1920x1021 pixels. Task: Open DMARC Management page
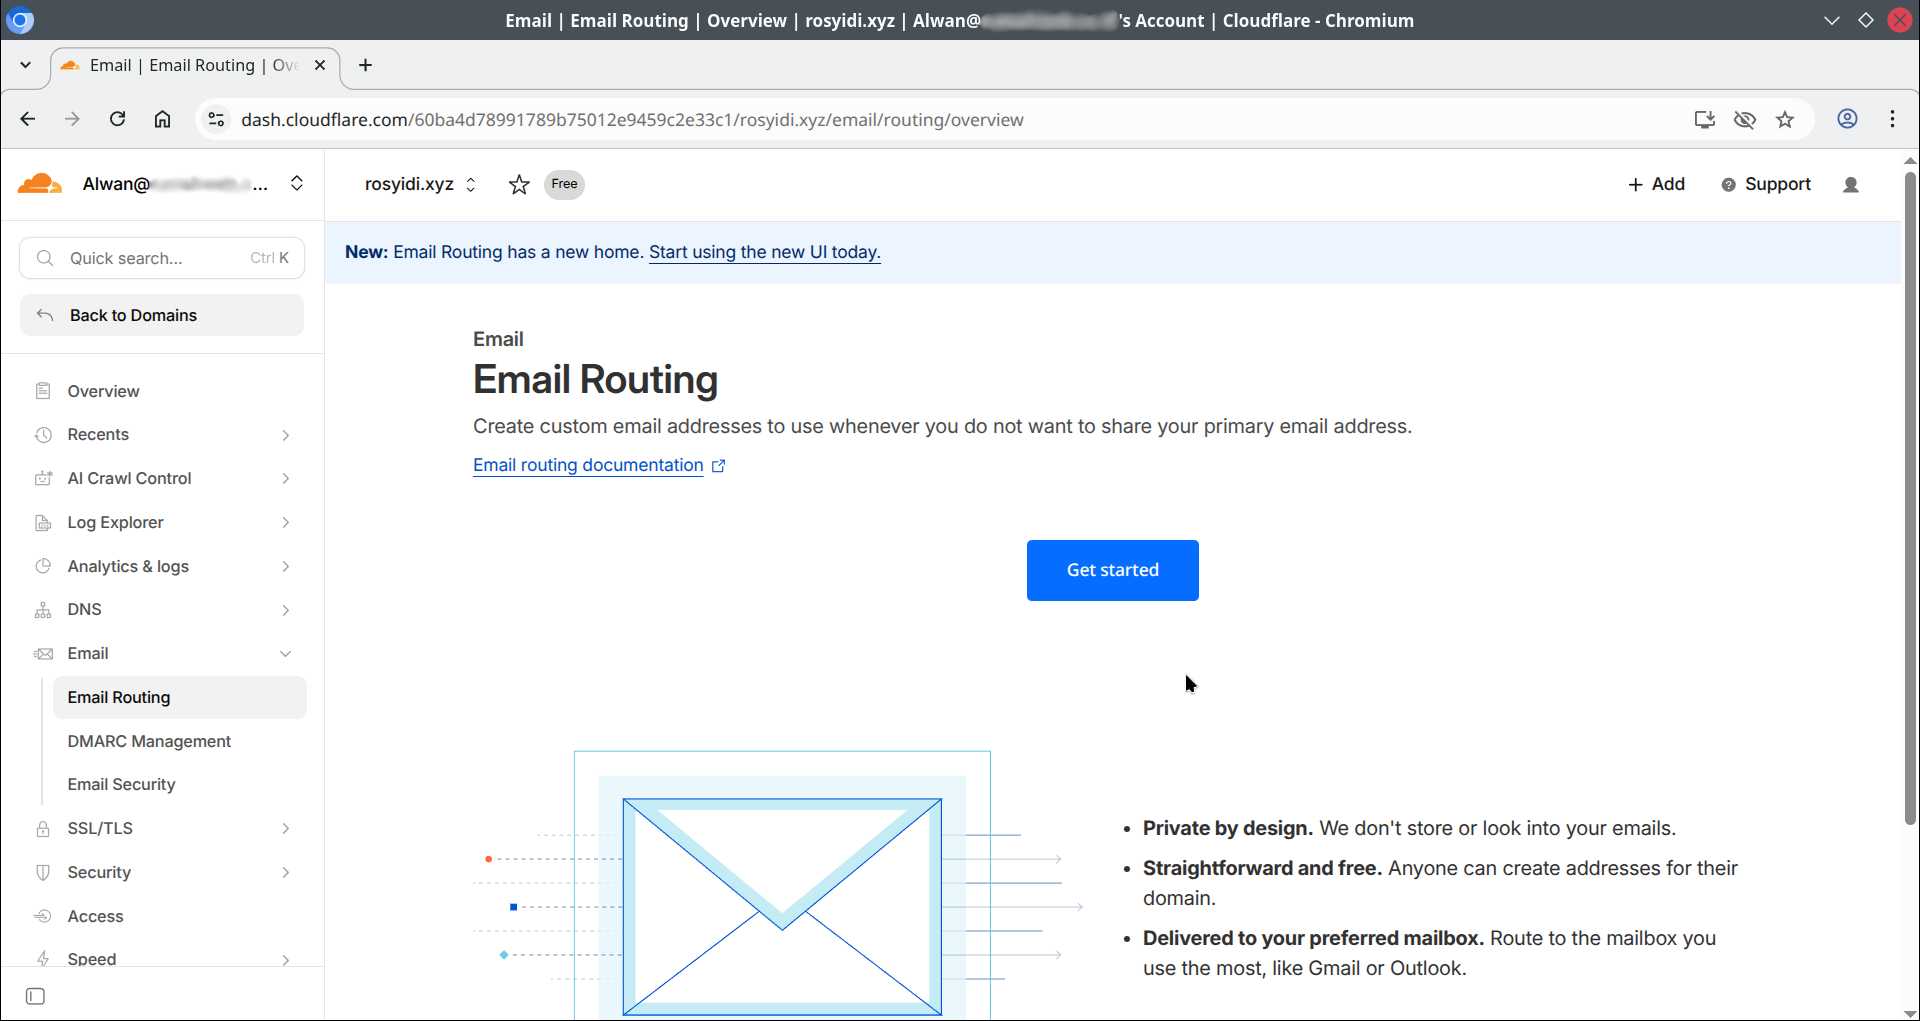click(149, 741)
